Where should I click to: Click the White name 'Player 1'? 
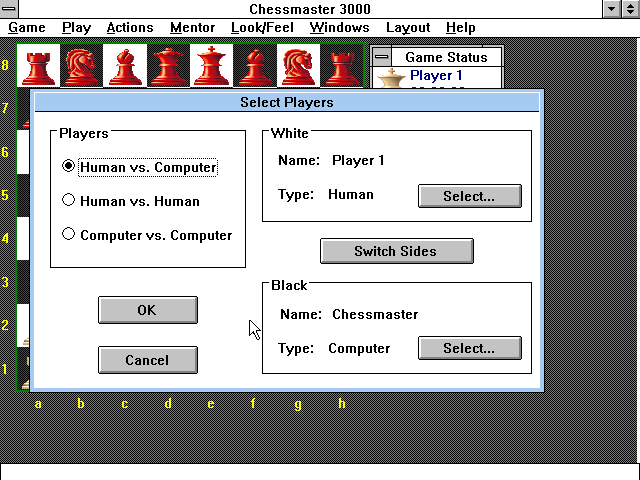click(358, 160)
